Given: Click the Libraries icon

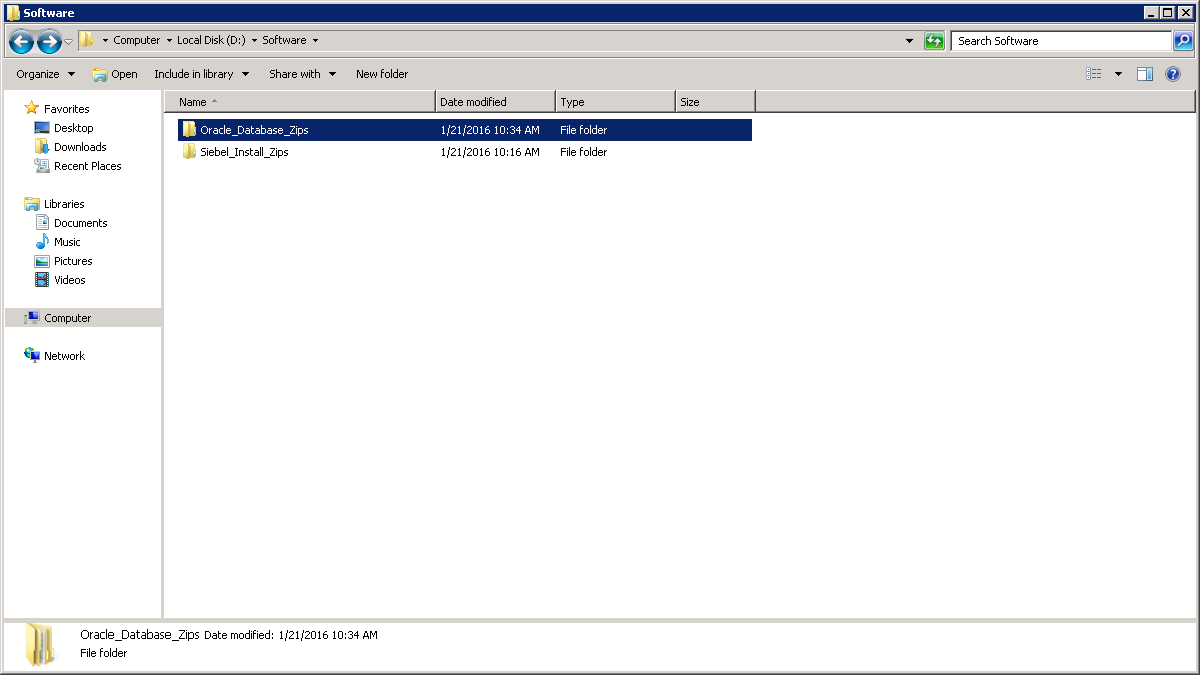Looking at the screenshot, I should click(x=32, y=204).
